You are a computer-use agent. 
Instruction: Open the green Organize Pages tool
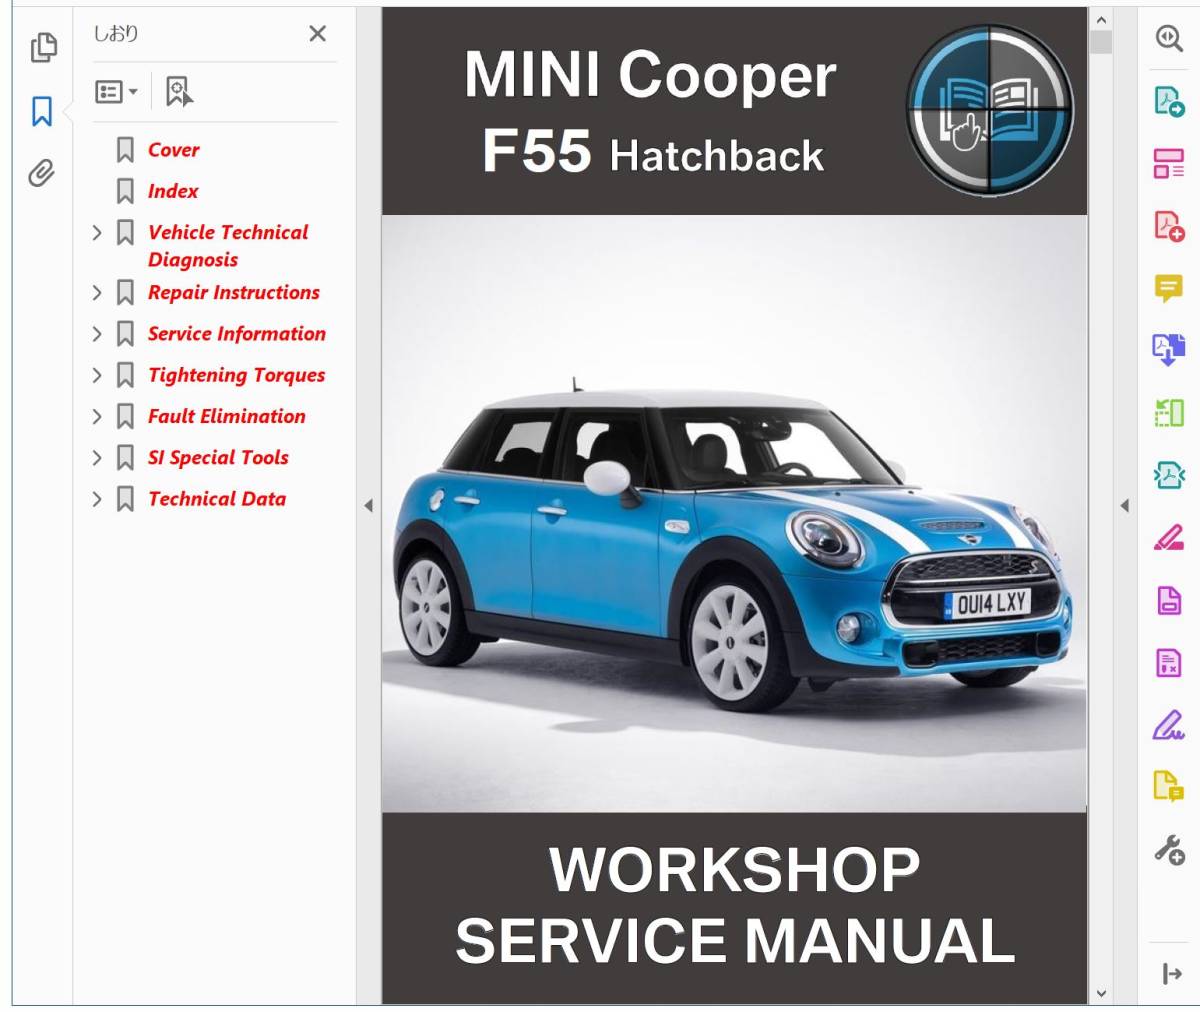pyautogui.click(x=1169, y=412)
